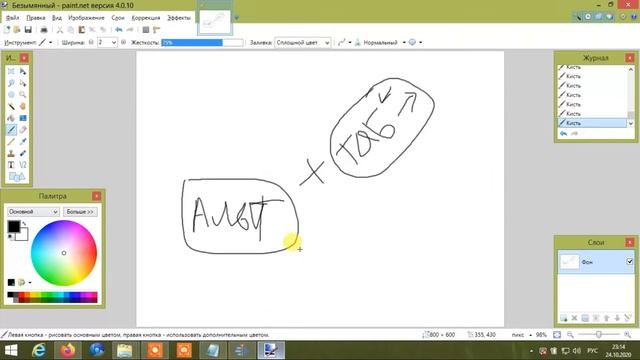
Task: Select the Clone Stamp tool
Action: [11, 153]
